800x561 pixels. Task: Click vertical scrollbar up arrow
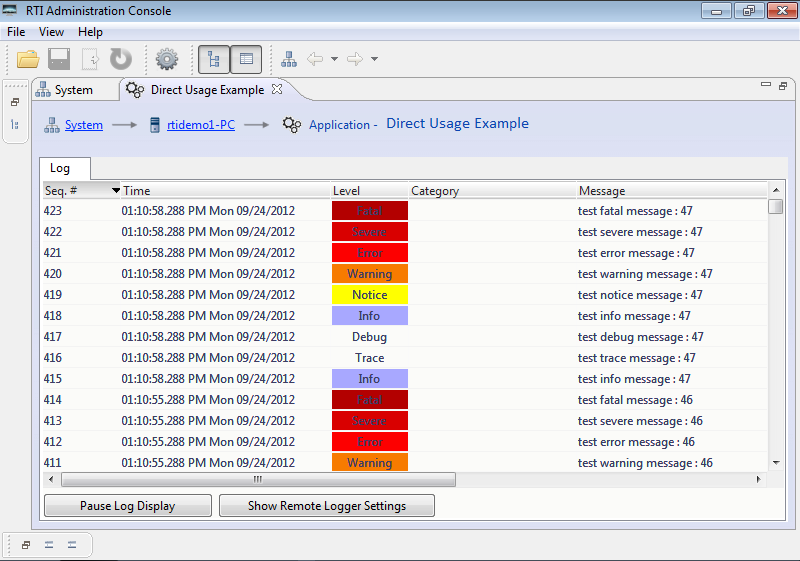(x=776, y=190)
